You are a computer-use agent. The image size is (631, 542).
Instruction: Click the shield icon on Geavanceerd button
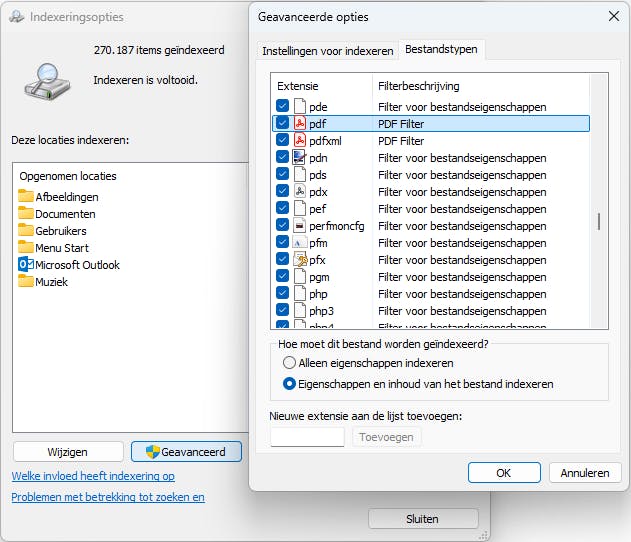(153, 452)
